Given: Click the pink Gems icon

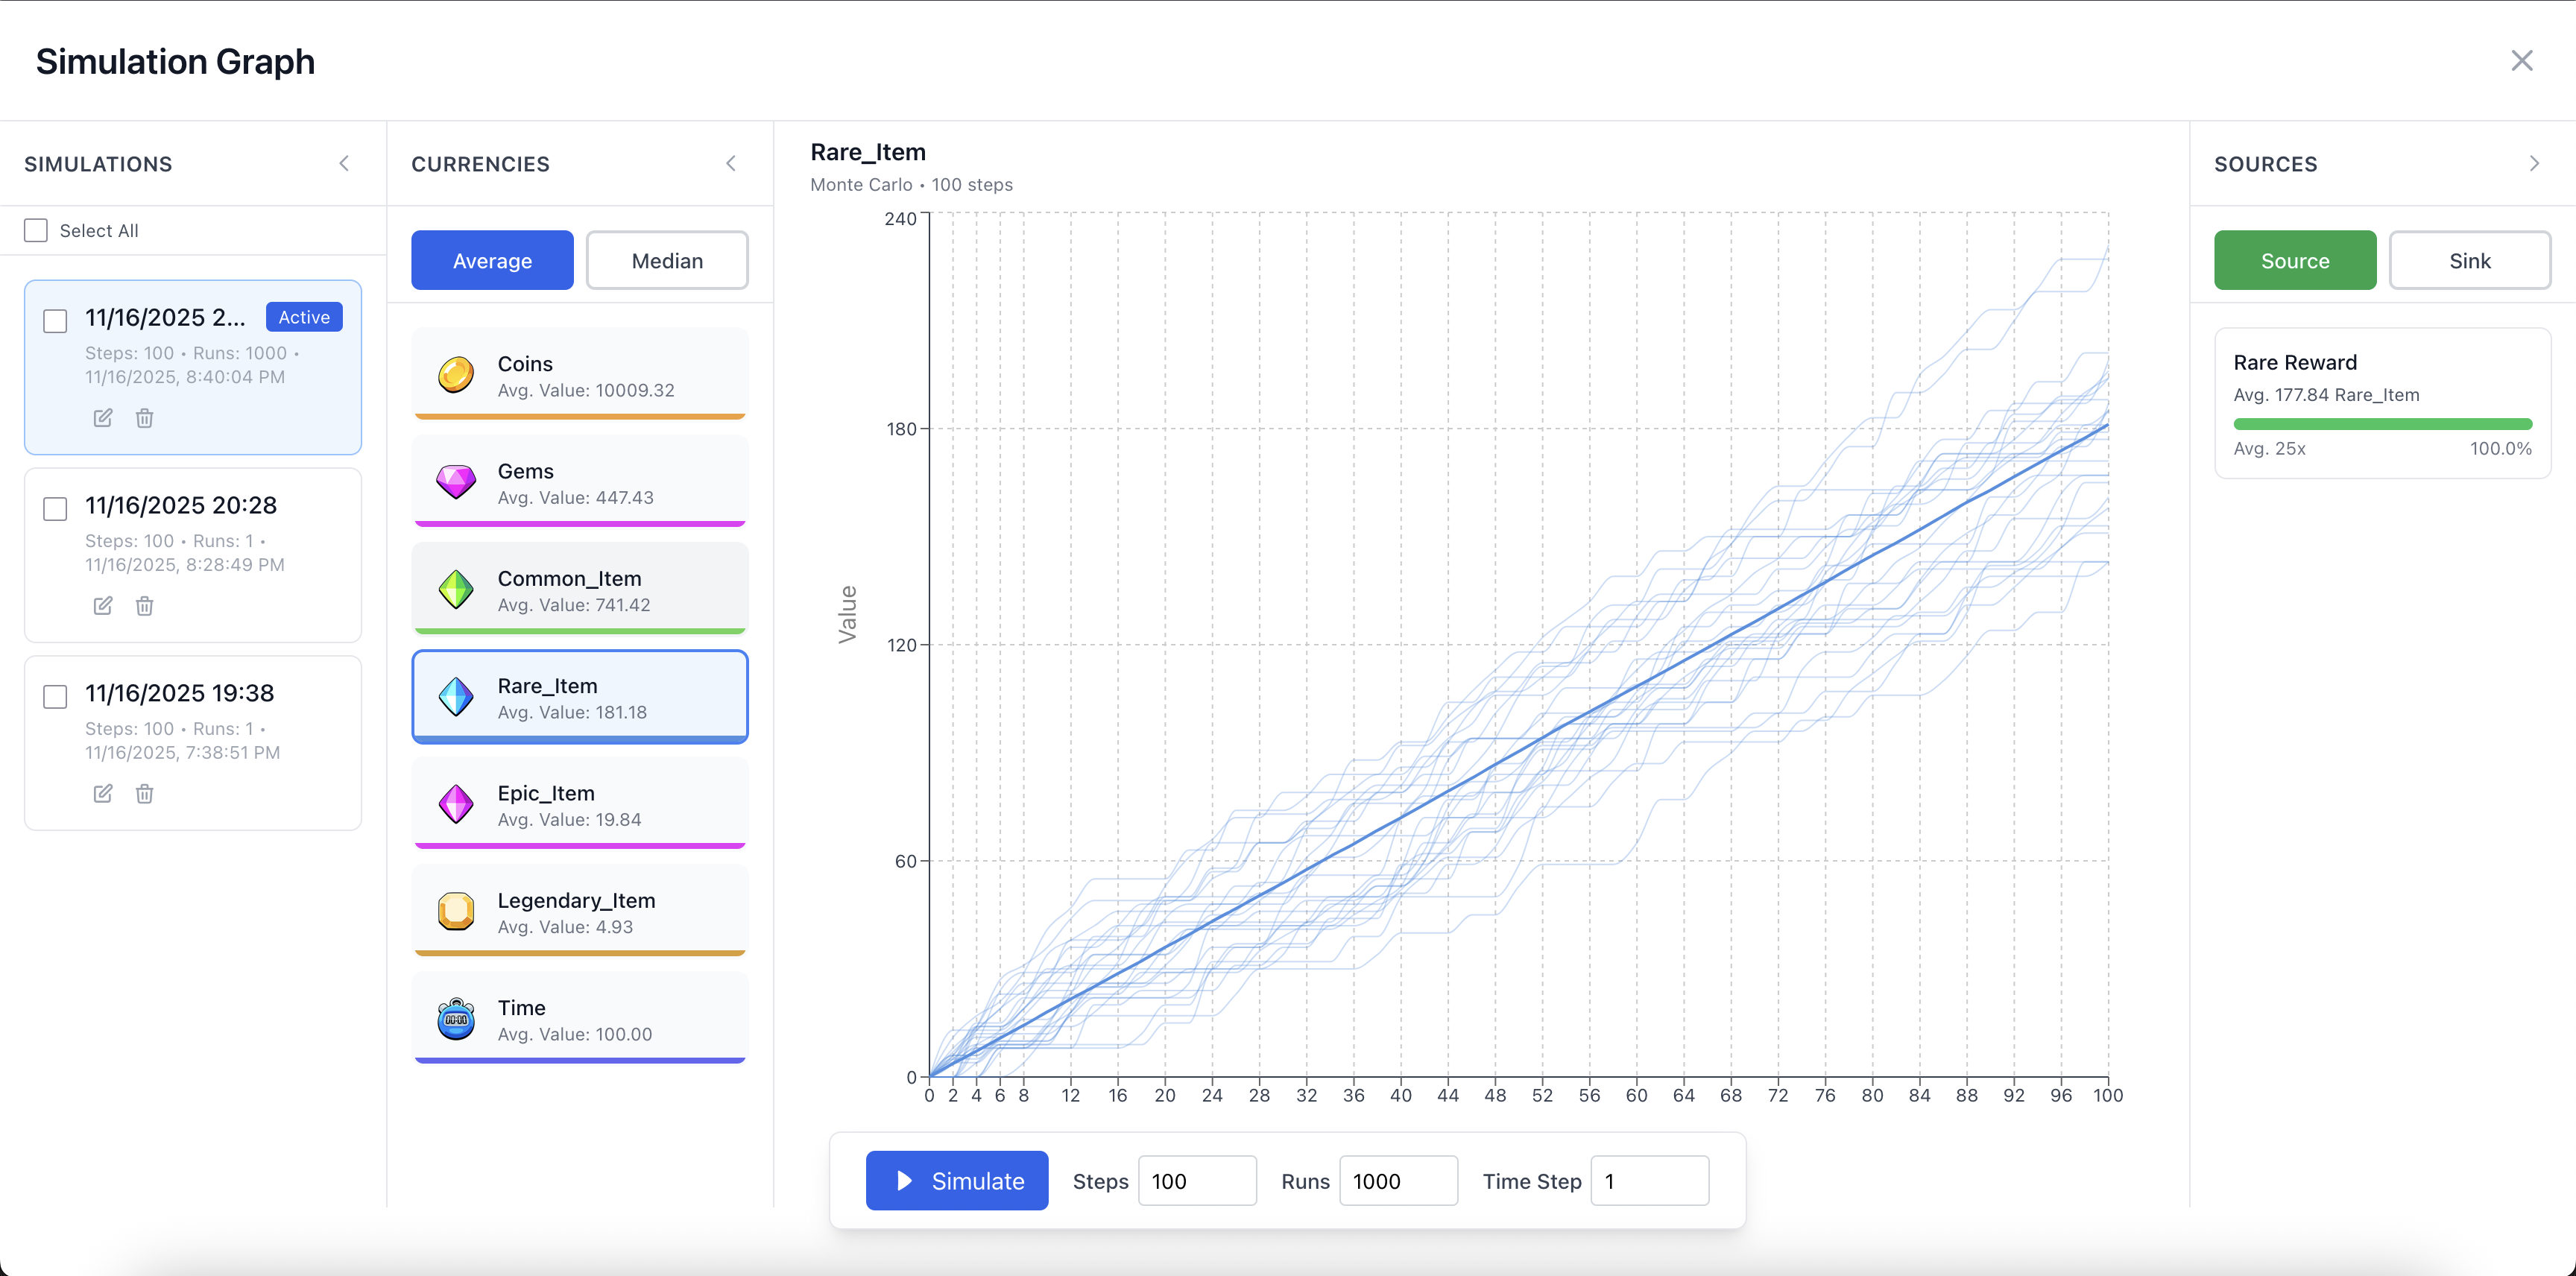Looking at the screenshot, I should tap(456, 482).
